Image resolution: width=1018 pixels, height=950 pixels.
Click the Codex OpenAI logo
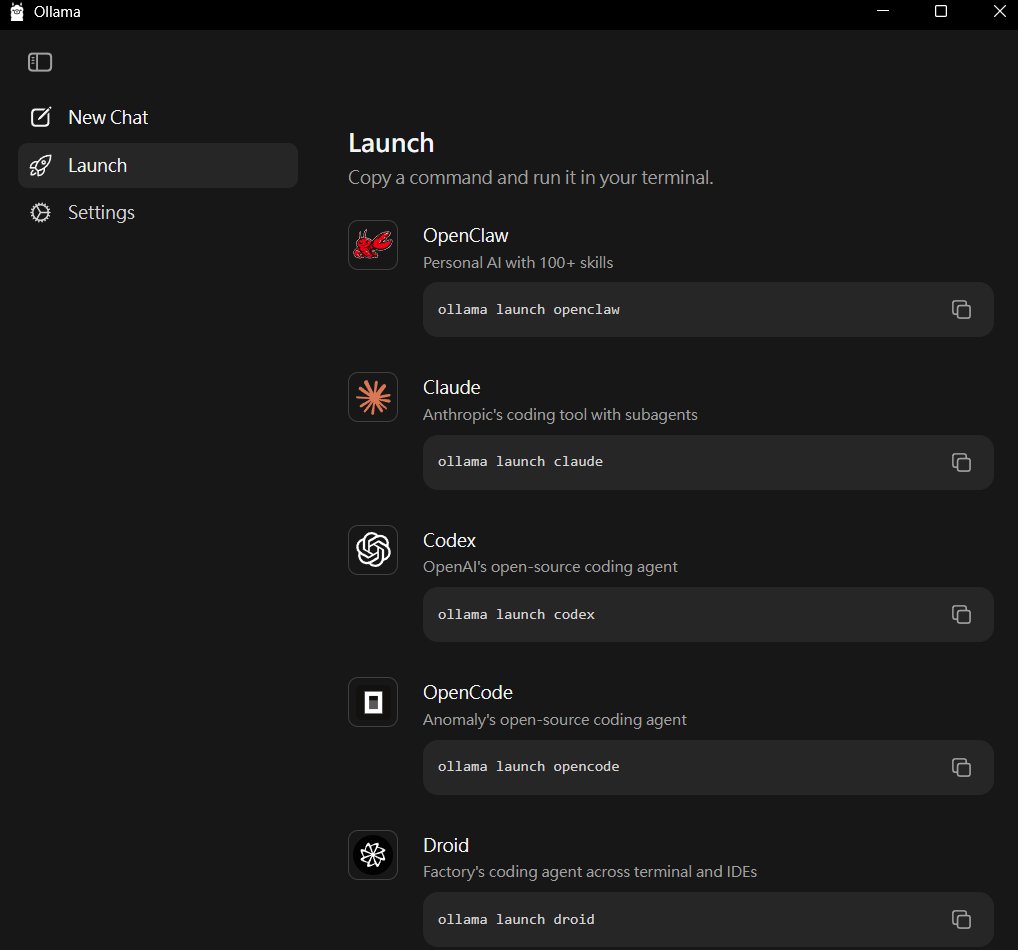[373, 550]
